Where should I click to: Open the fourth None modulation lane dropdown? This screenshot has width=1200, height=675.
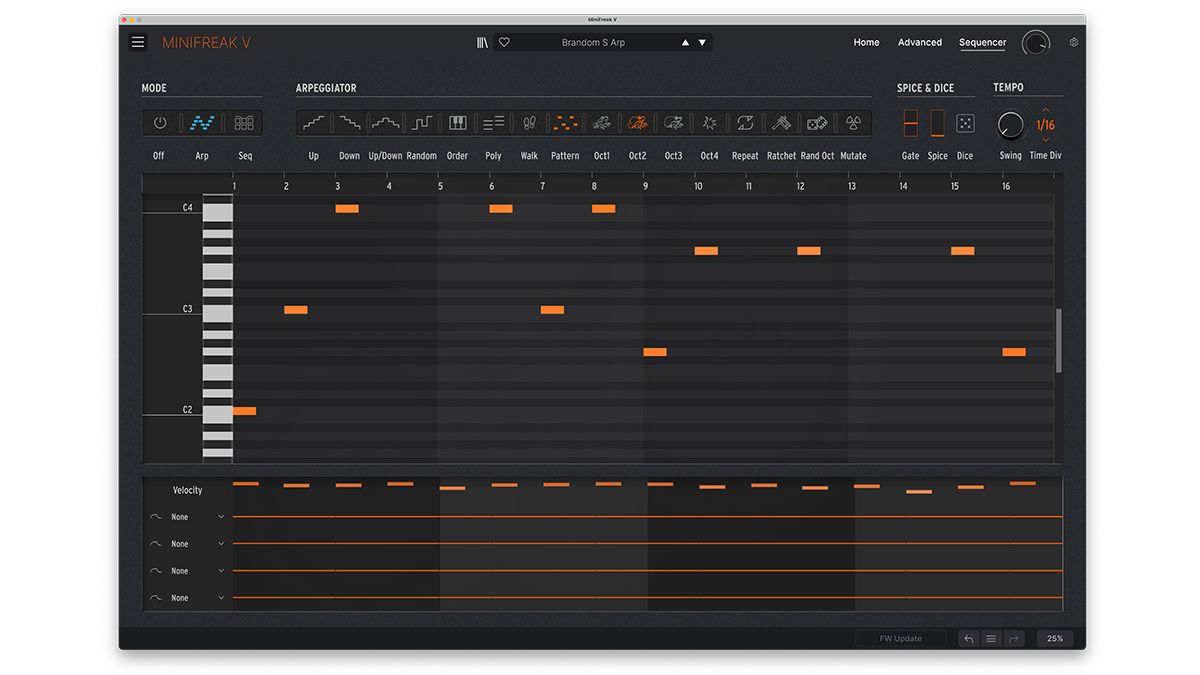[x=198, y=598]
